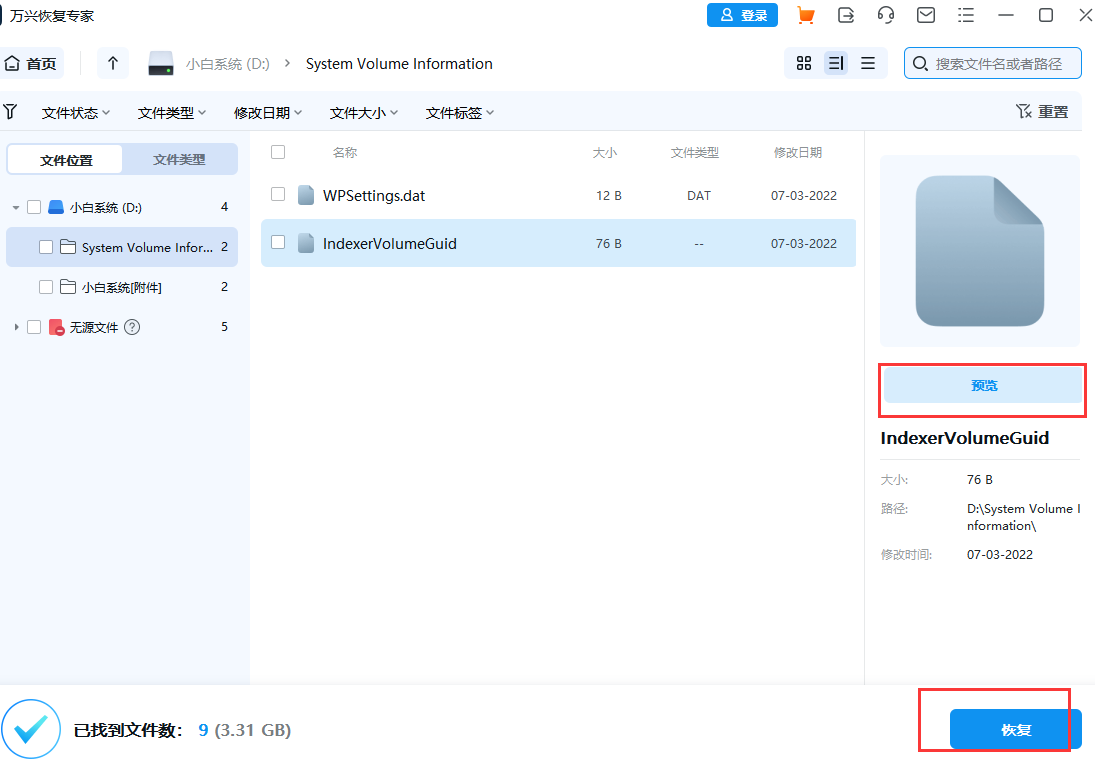Click the 无源文件 red file icon

(57, 327)
